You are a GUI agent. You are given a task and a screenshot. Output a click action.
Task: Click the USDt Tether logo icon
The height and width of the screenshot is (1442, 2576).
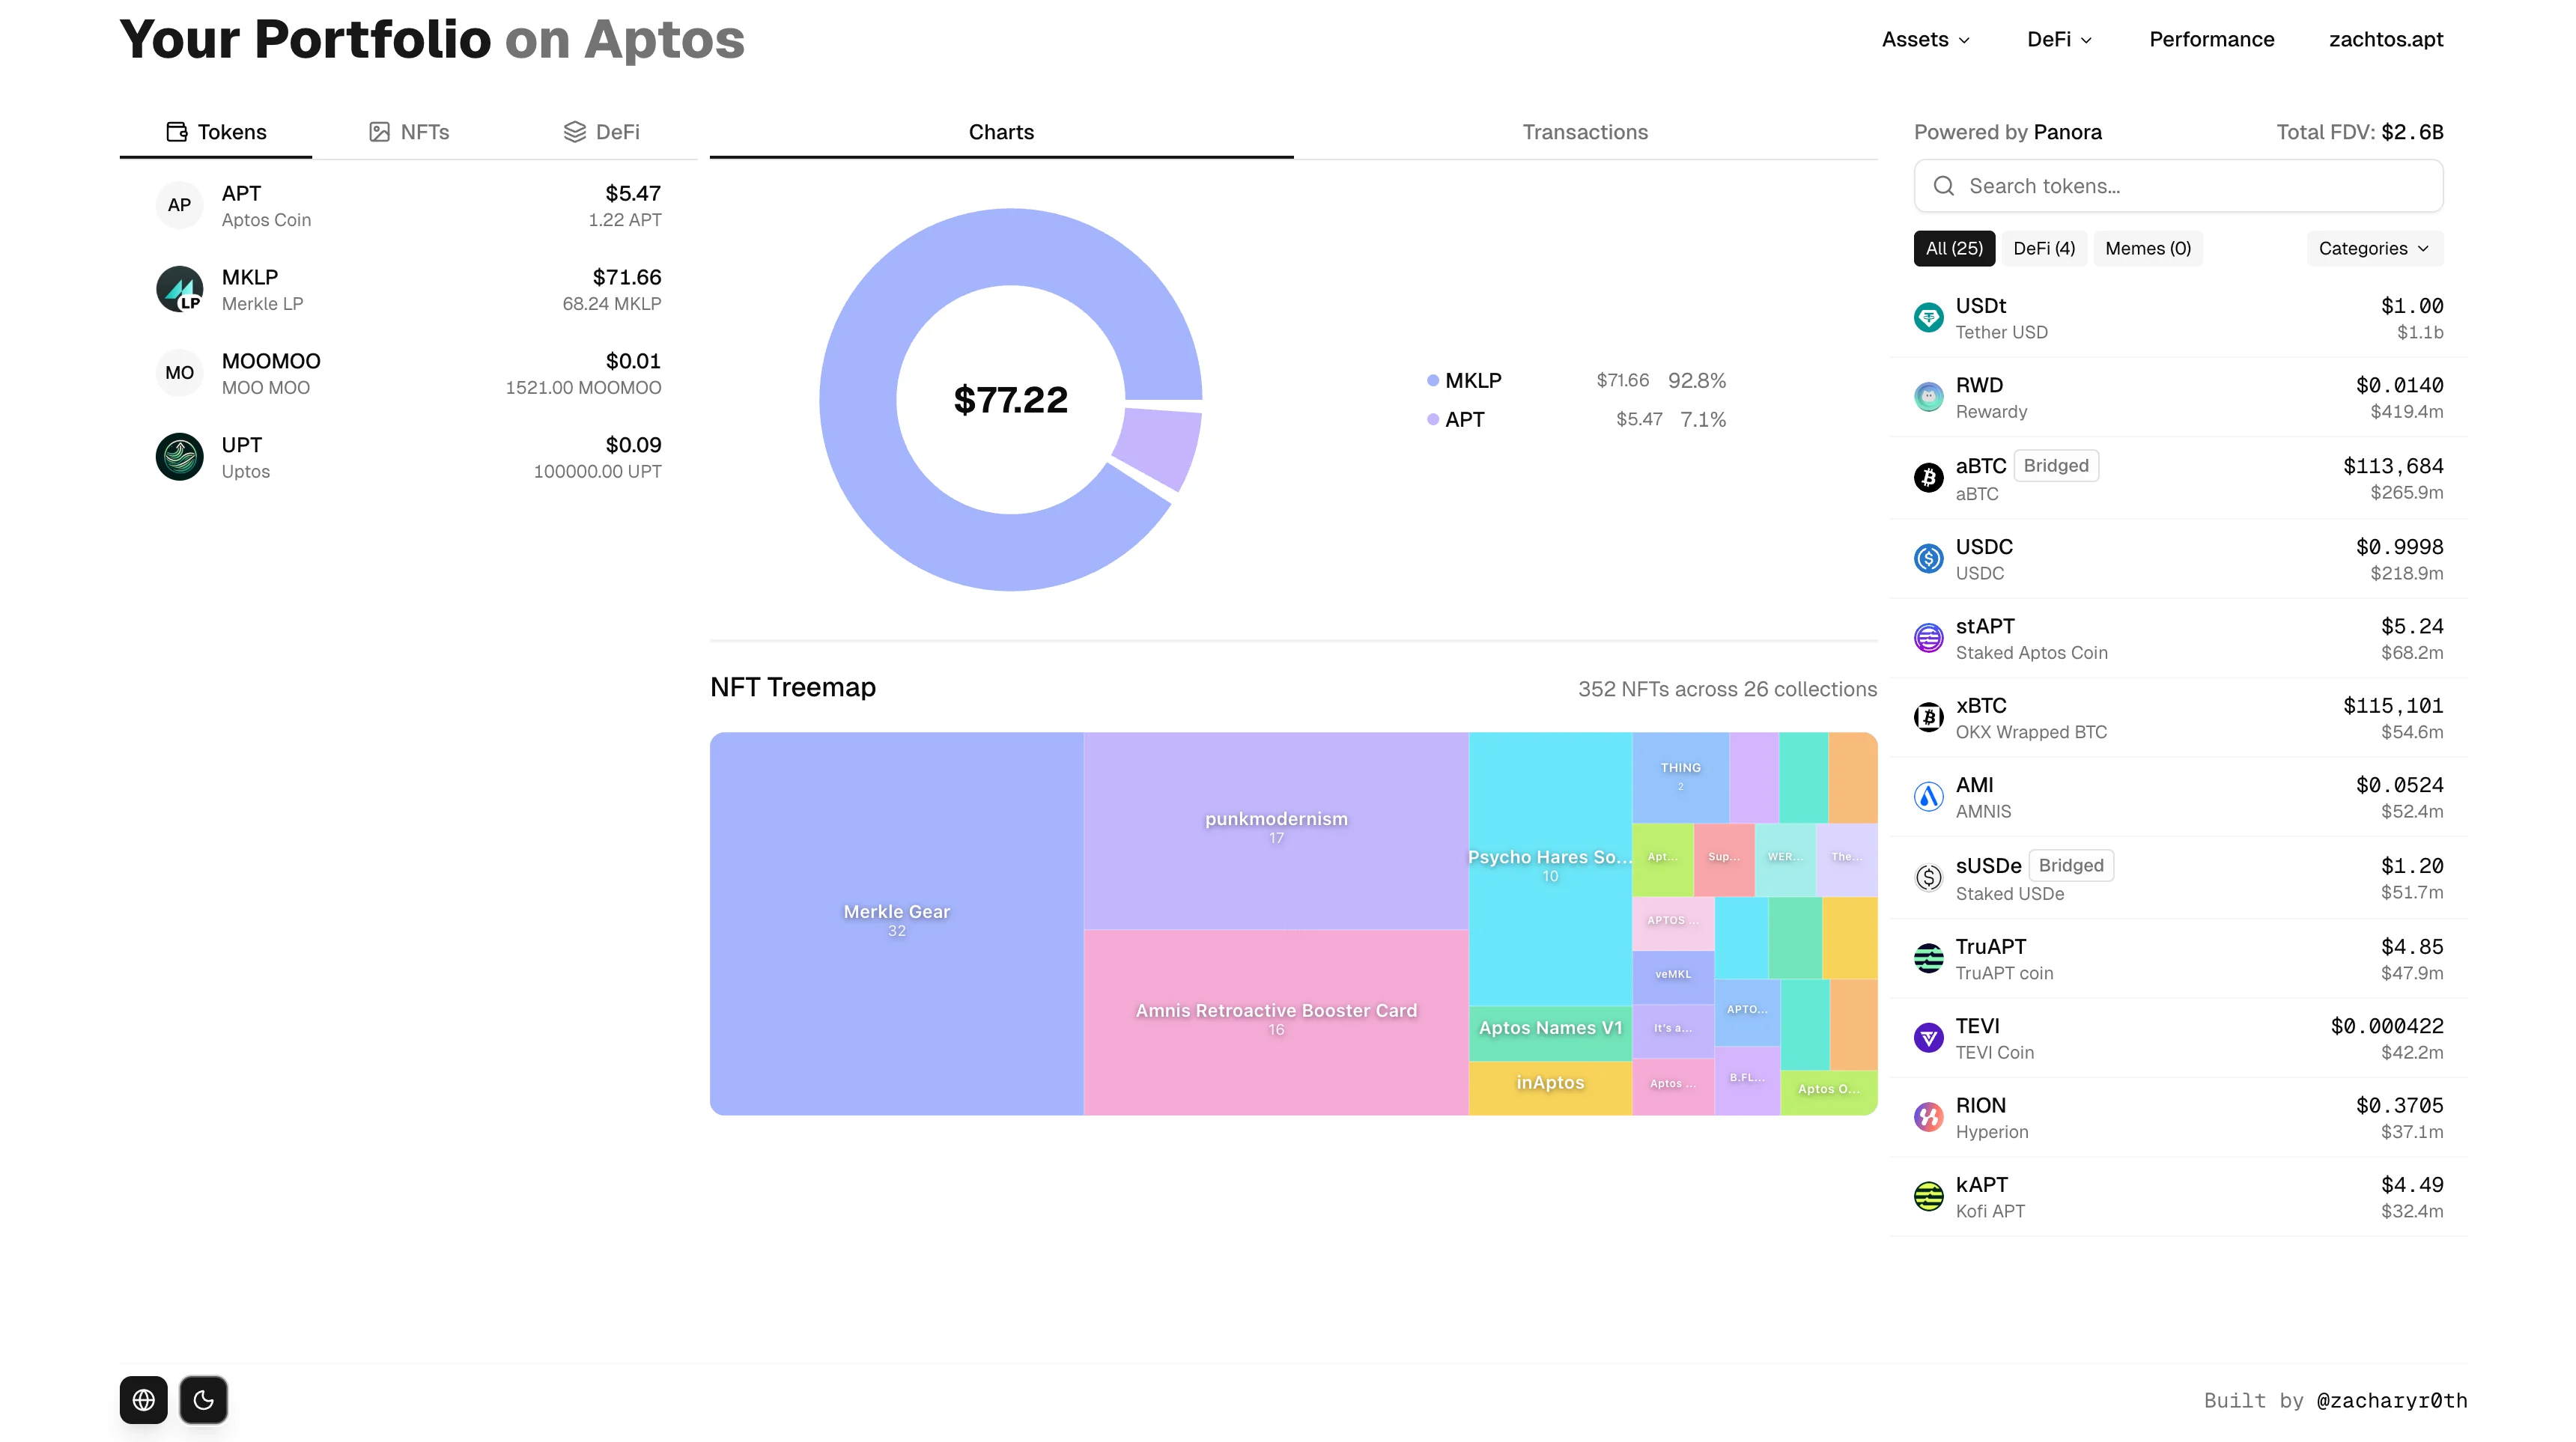1928,317
